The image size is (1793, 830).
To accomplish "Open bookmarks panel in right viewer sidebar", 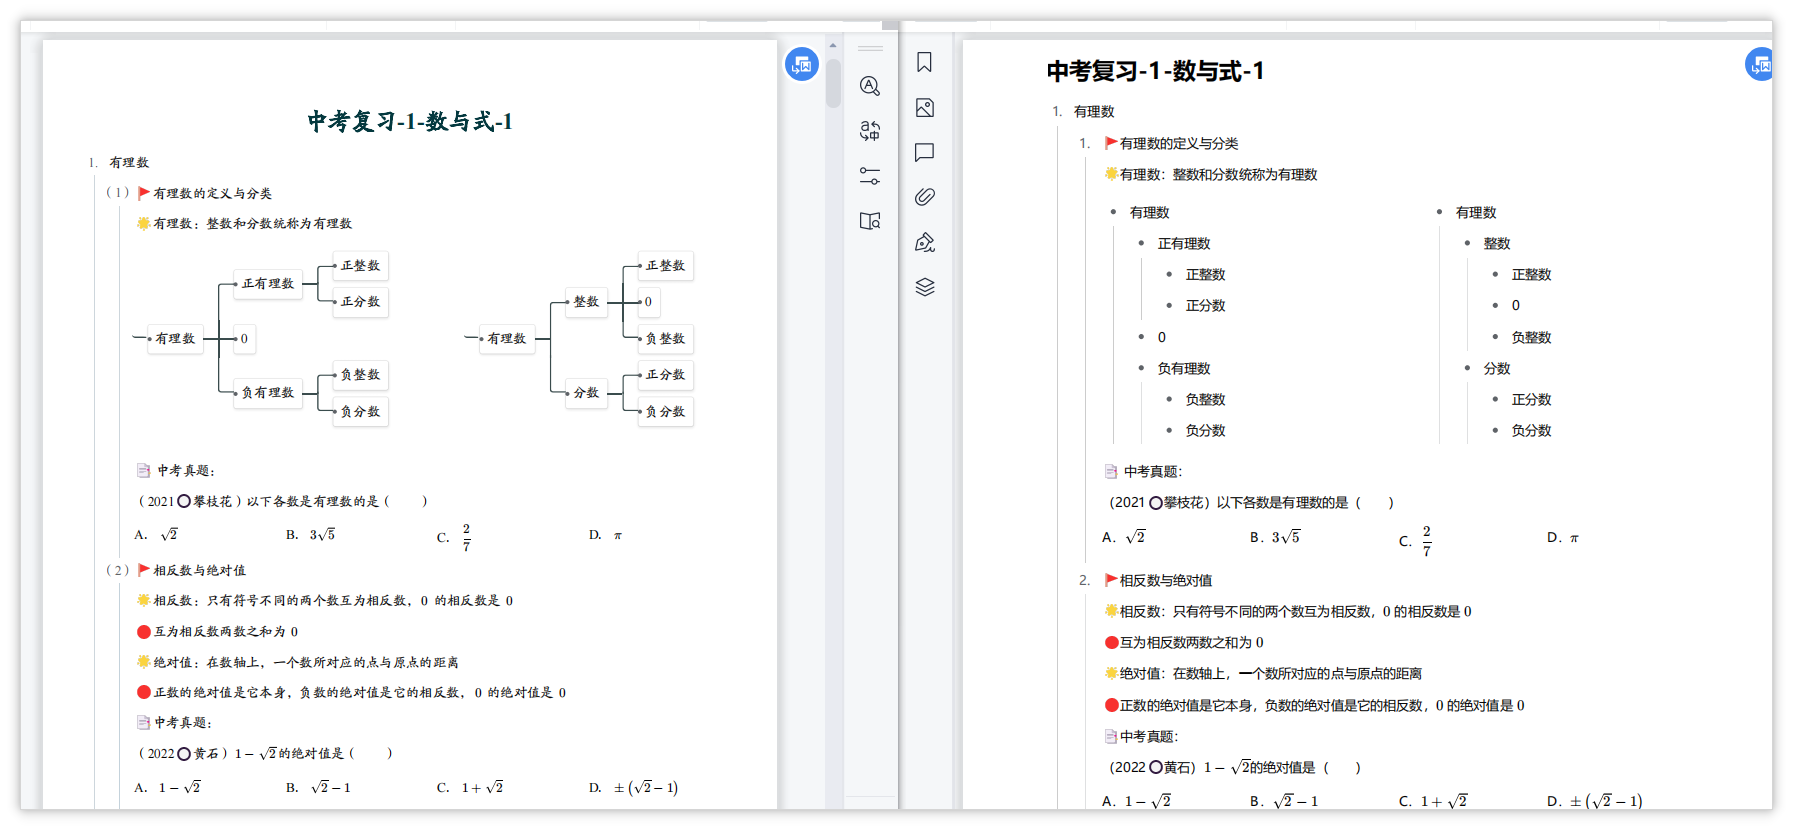I will pyautogui.click(x=925, y=62).
